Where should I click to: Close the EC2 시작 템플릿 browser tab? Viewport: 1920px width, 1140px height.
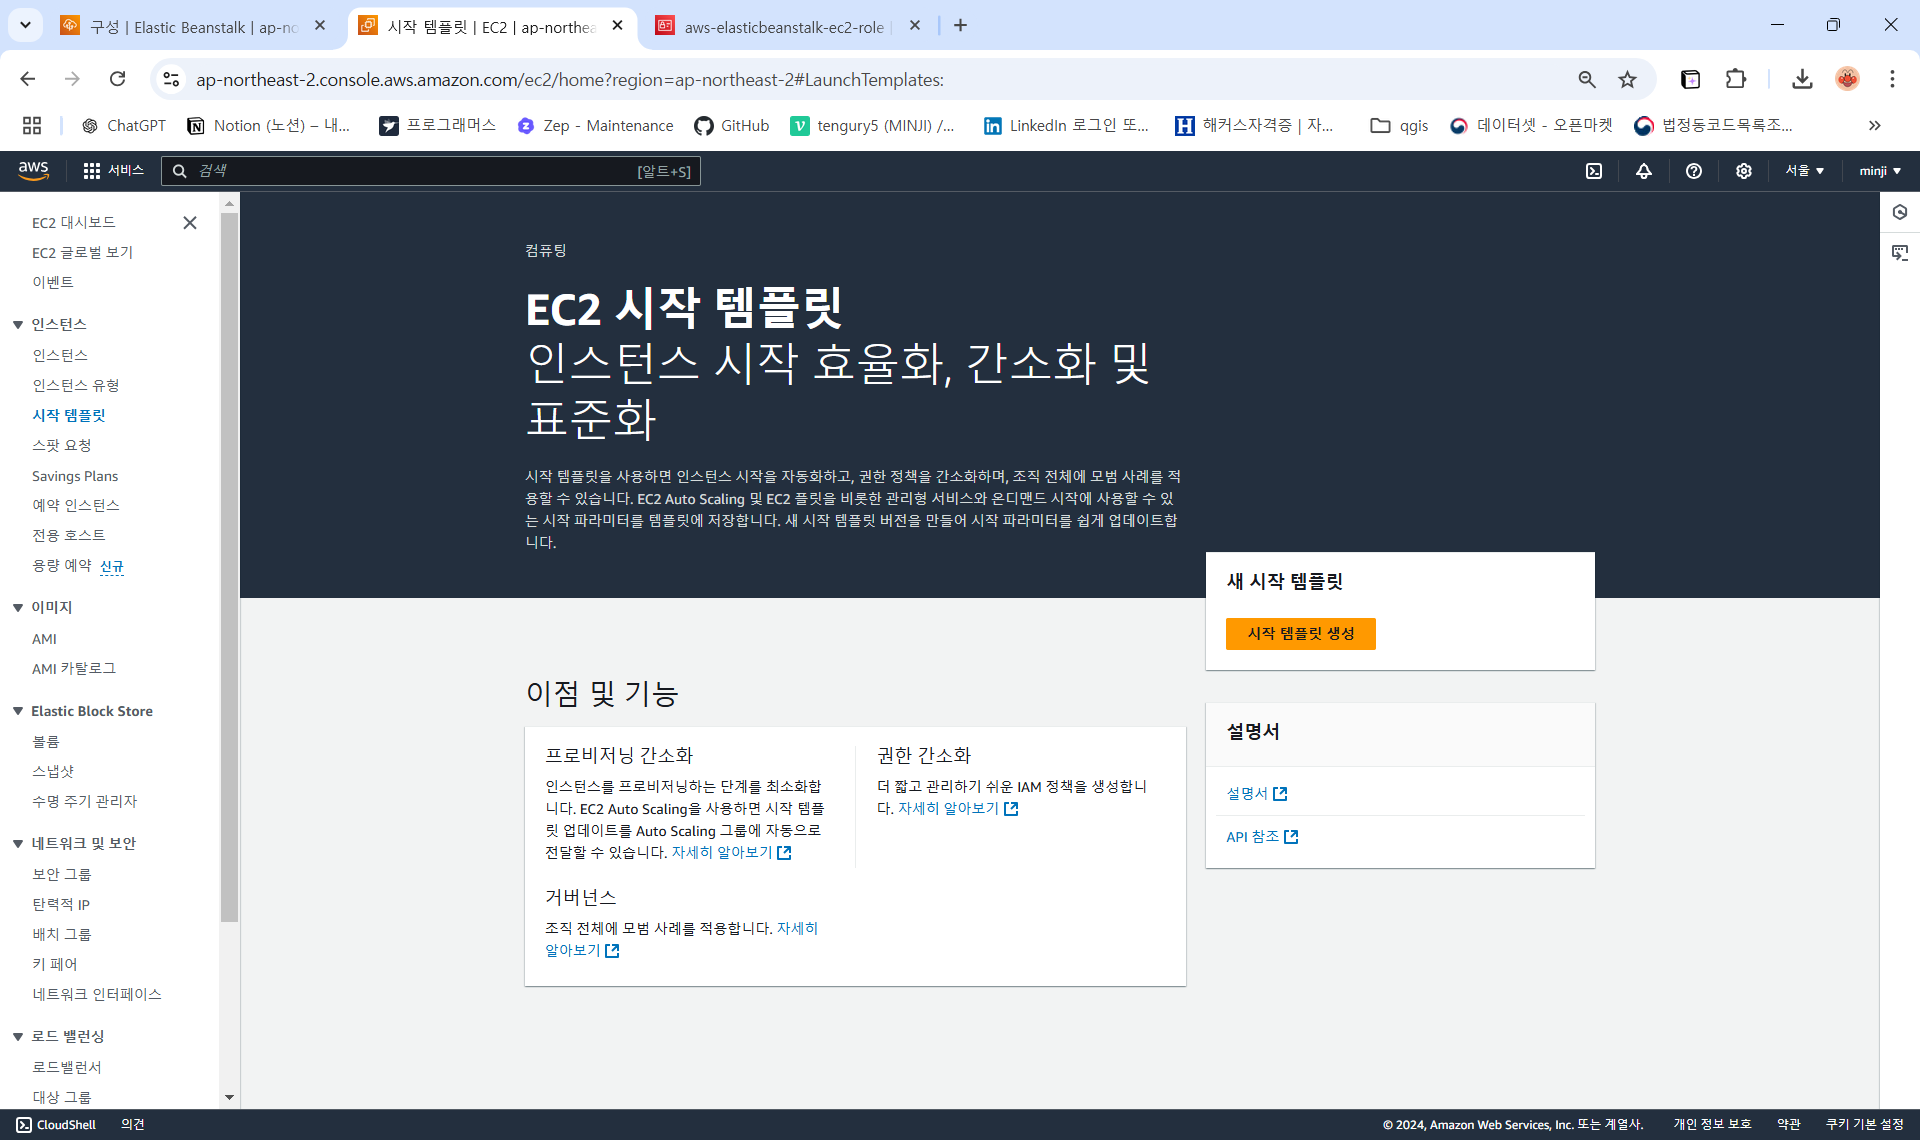point(617,25)
